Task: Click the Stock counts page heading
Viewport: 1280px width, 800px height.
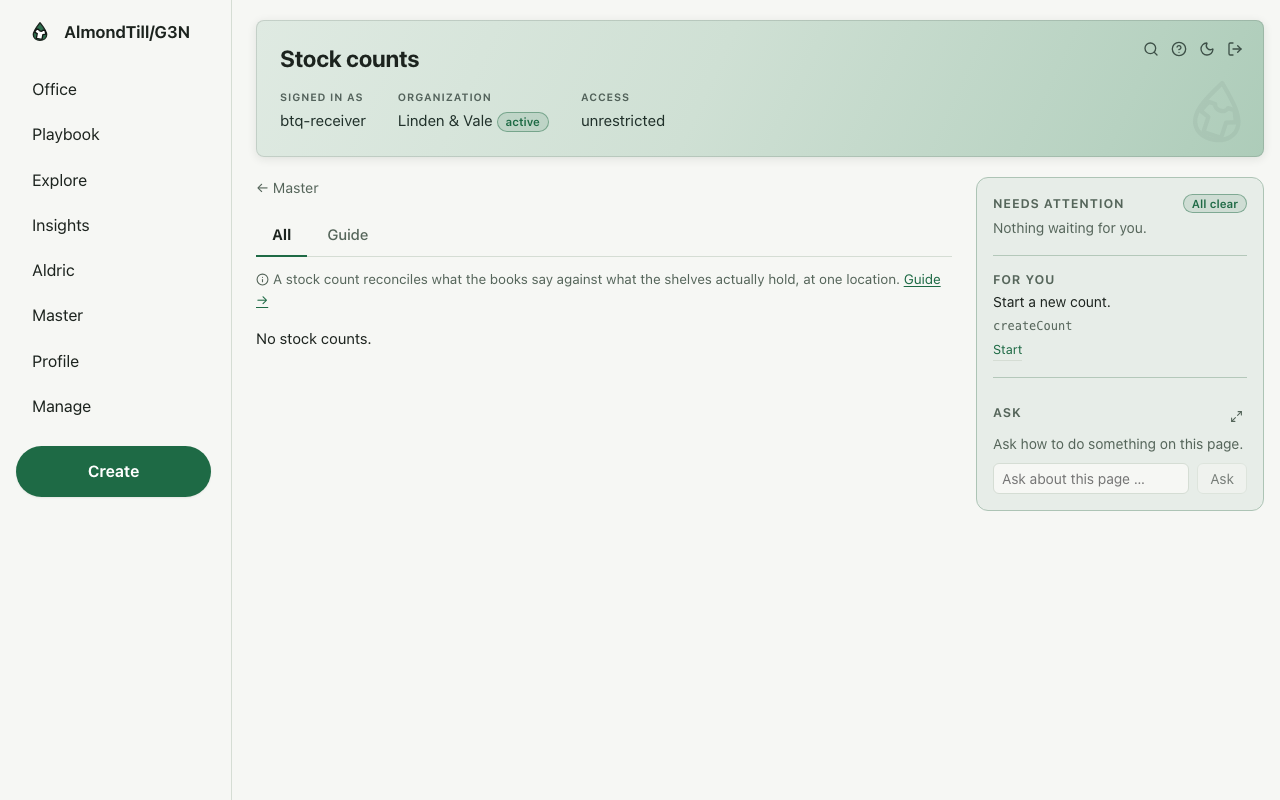Action: click(x=349, y=59)
